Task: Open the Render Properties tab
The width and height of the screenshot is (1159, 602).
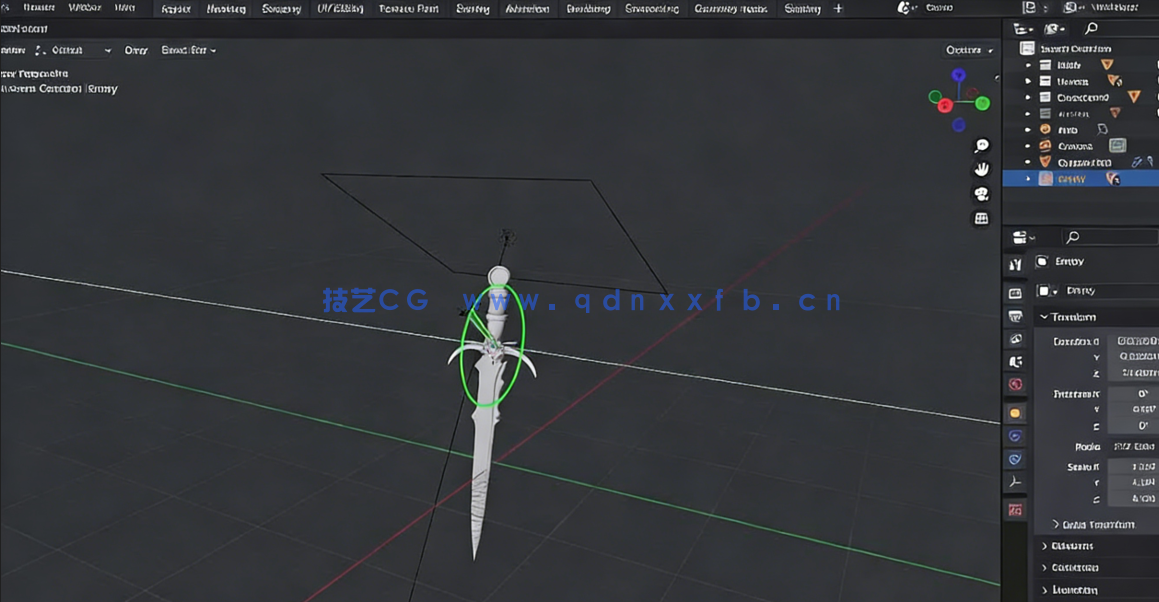Action: (1015, 292)
